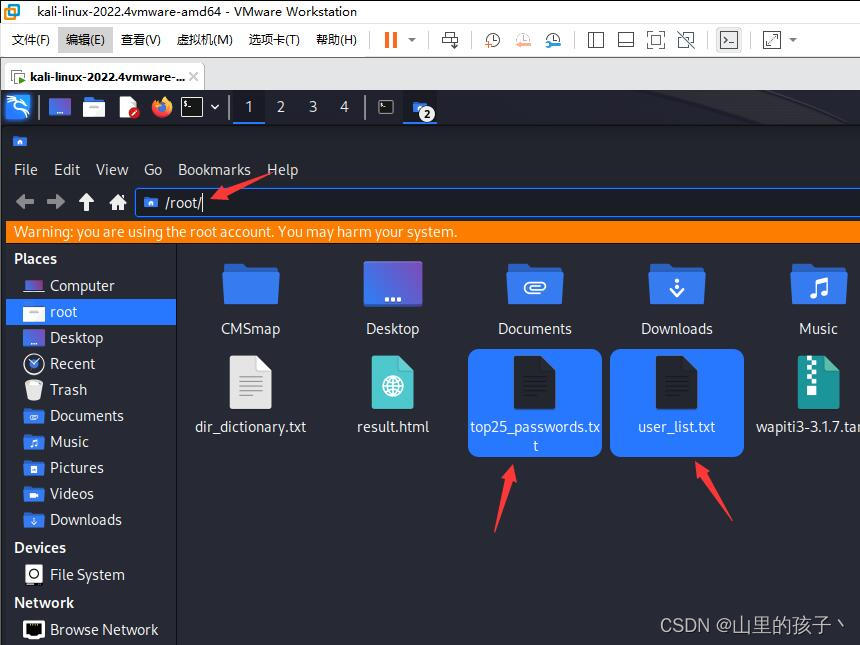Open the dropdown arrow next to the pause button

pyautogui.click(x=412, y=40)
